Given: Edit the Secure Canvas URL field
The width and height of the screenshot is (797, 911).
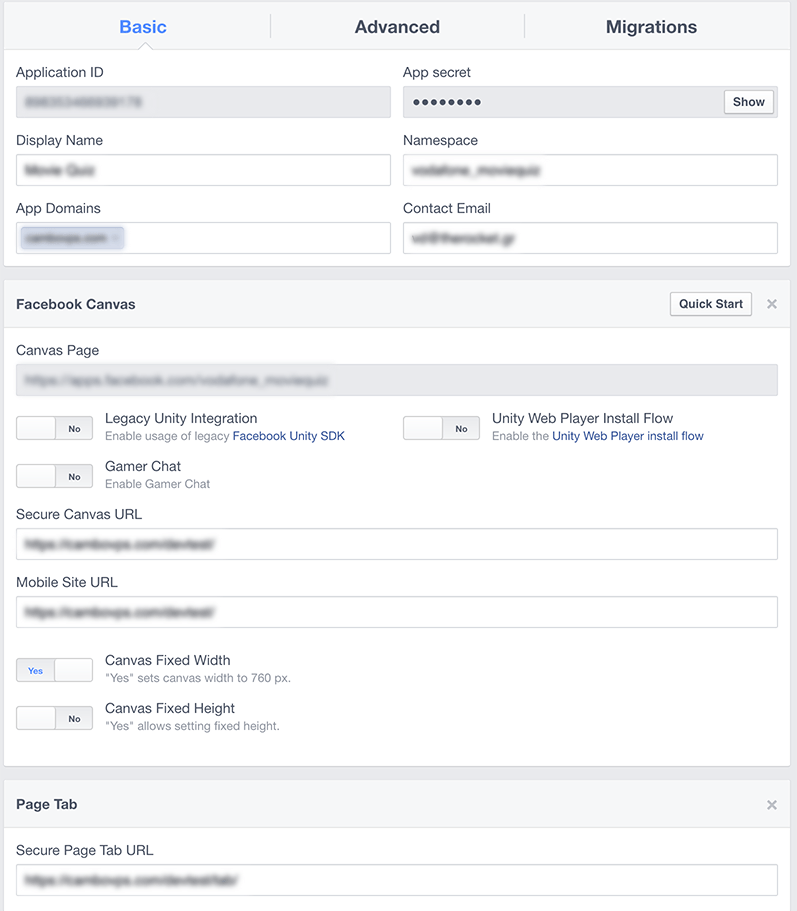Looking at the screenshot, I should coord(397,544).
